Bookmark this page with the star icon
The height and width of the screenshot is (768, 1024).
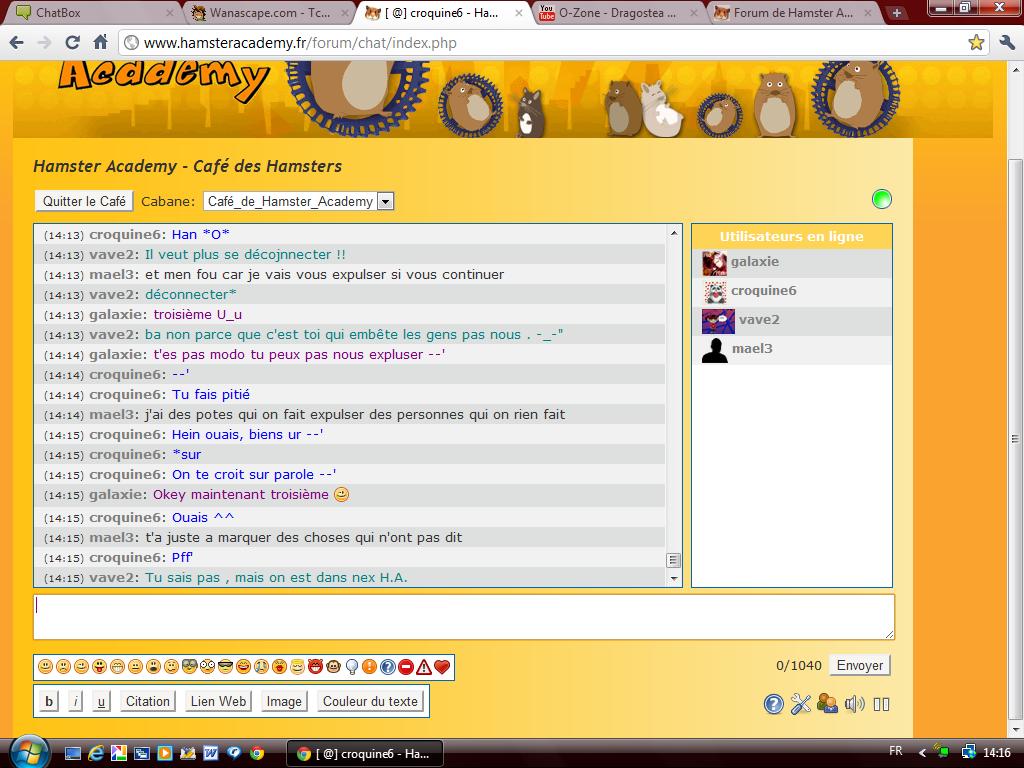point(976,43)
